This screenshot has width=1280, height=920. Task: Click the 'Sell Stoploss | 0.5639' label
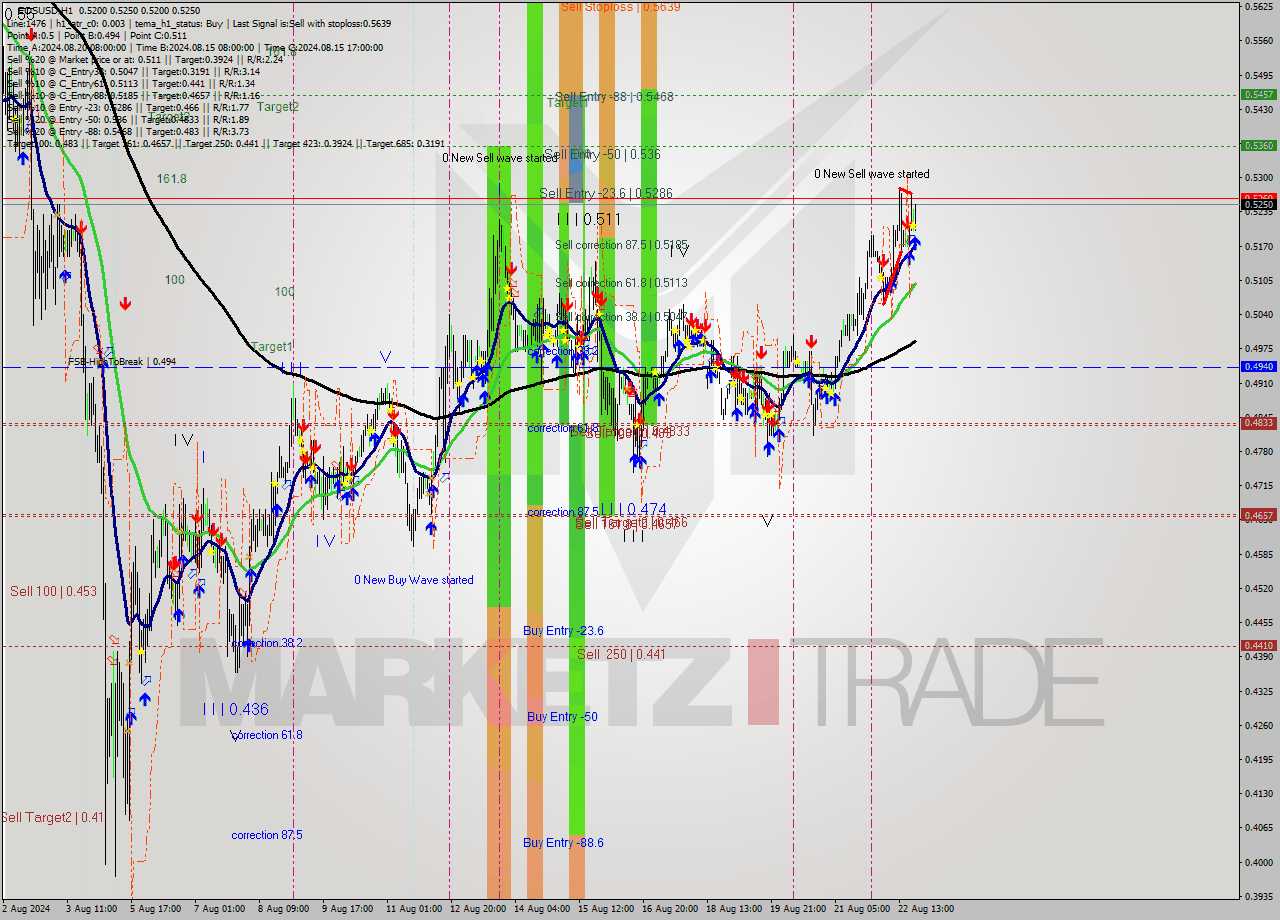tap(620, 6)
